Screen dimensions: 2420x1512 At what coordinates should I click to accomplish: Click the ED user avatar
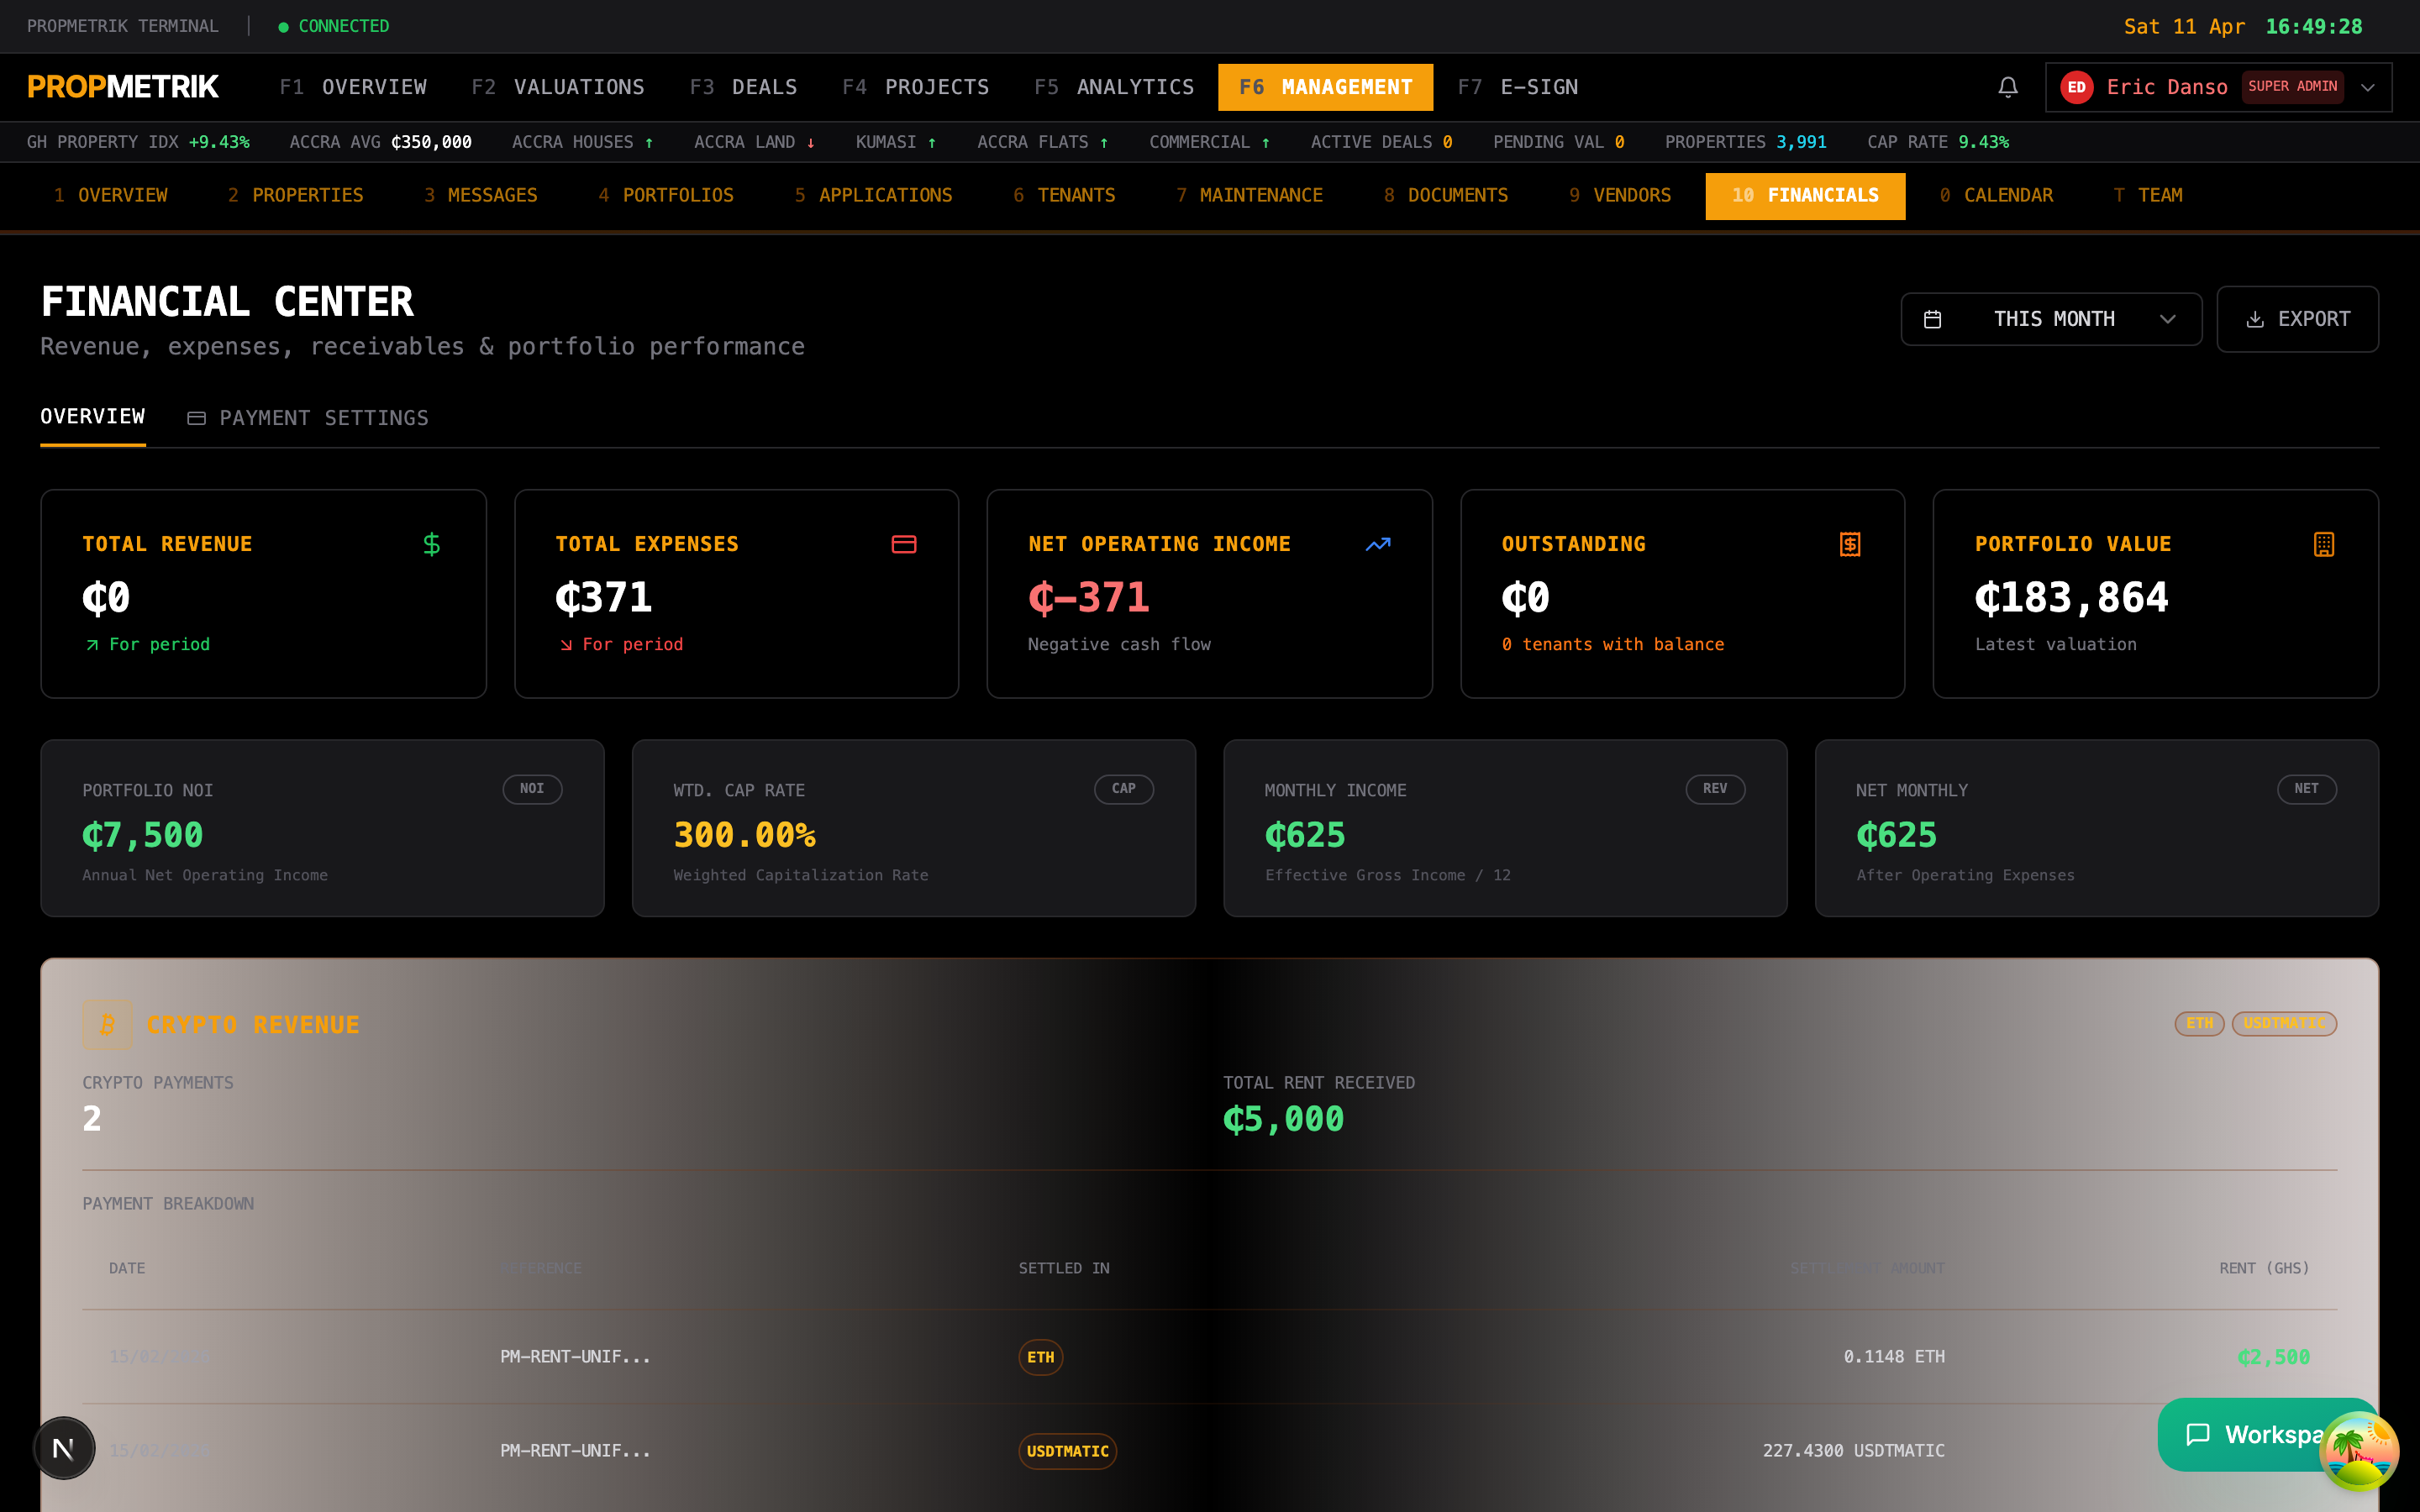(2076, 87)
